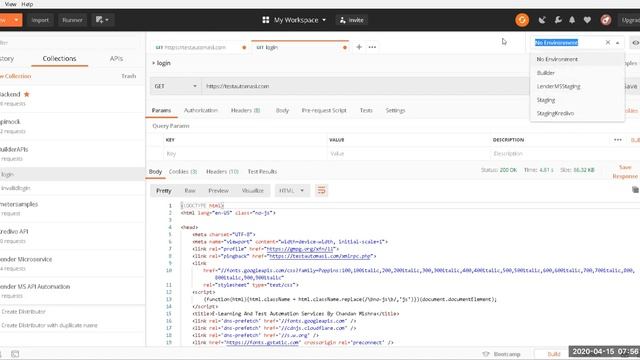The width and height of the screenshot is (640, 360).
Task: Open the settings wrench icon
Action: coord(558,20)
